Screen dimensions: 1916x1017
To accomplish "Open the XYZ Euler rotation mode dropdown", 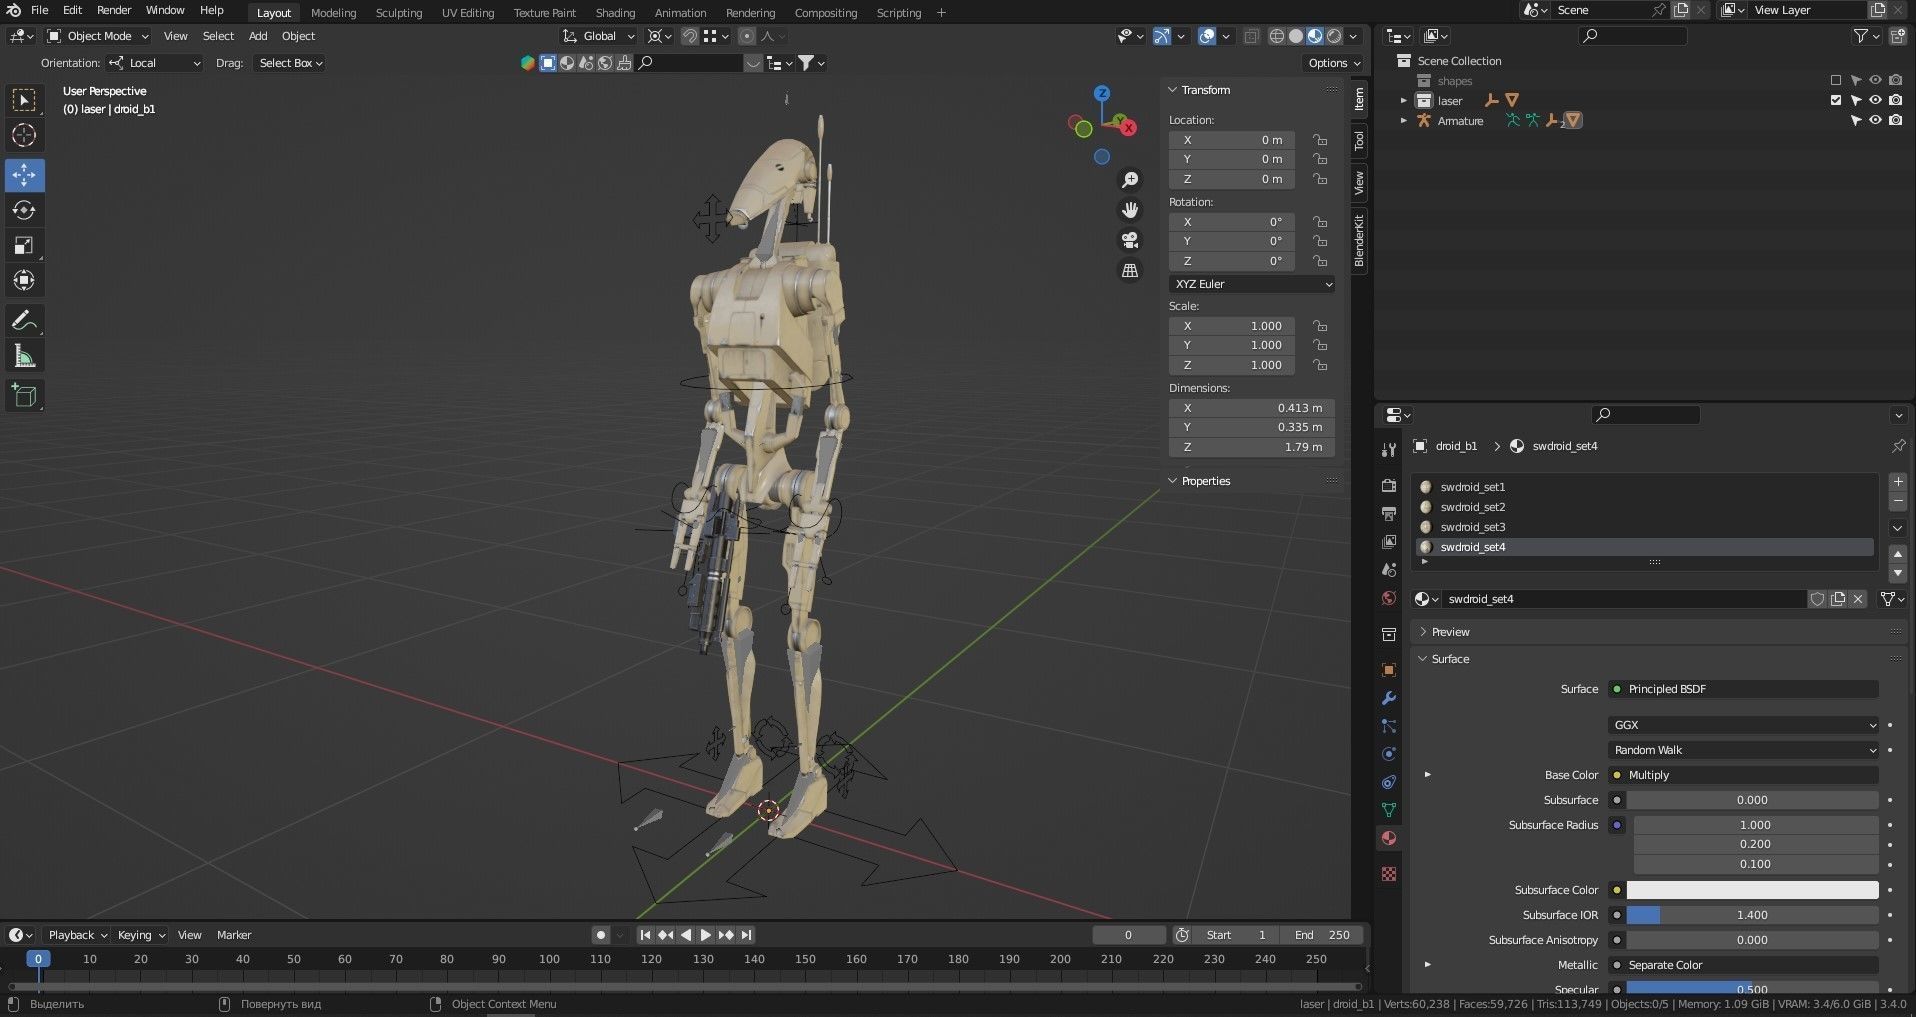I will pyautogui.click(x=1252, y=284).
